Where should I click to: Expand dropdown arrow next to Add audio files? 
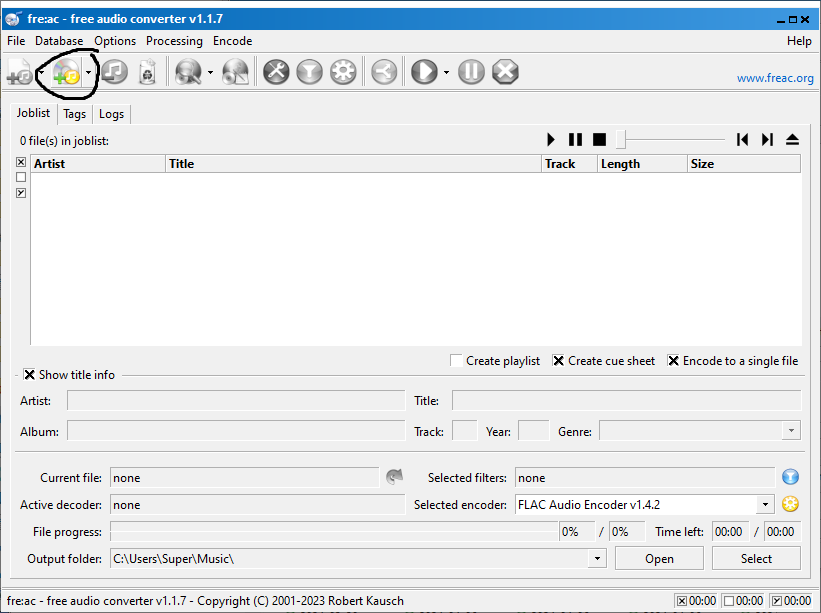[41, 72]
